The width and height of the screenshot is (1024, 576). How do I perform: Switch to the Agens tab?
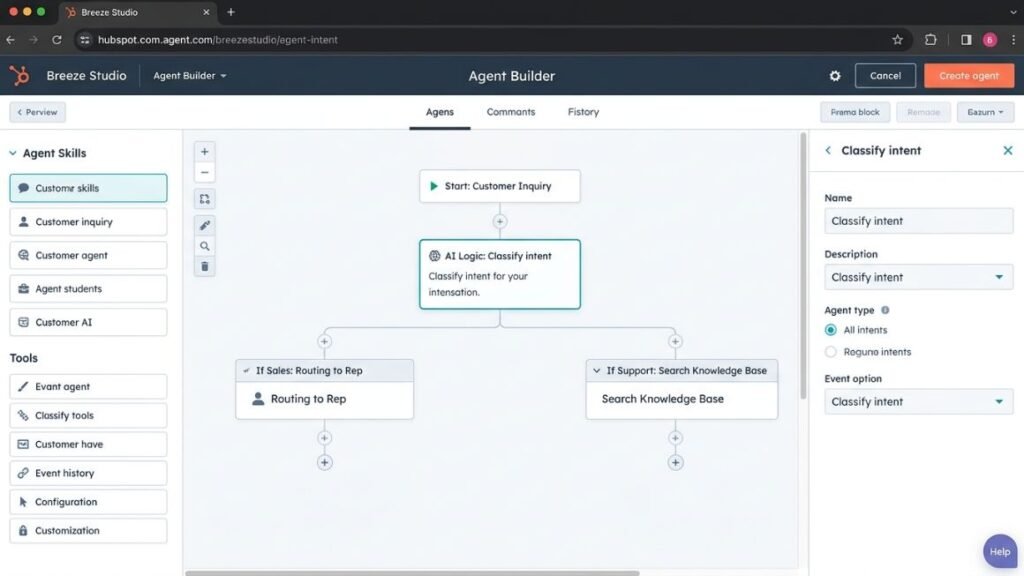440,112
